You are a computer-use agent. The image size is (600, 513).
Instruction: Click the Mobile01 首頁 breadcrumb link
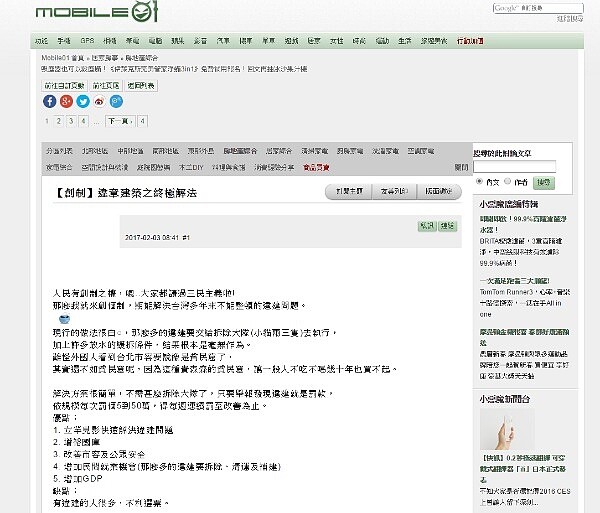[63, 58]
